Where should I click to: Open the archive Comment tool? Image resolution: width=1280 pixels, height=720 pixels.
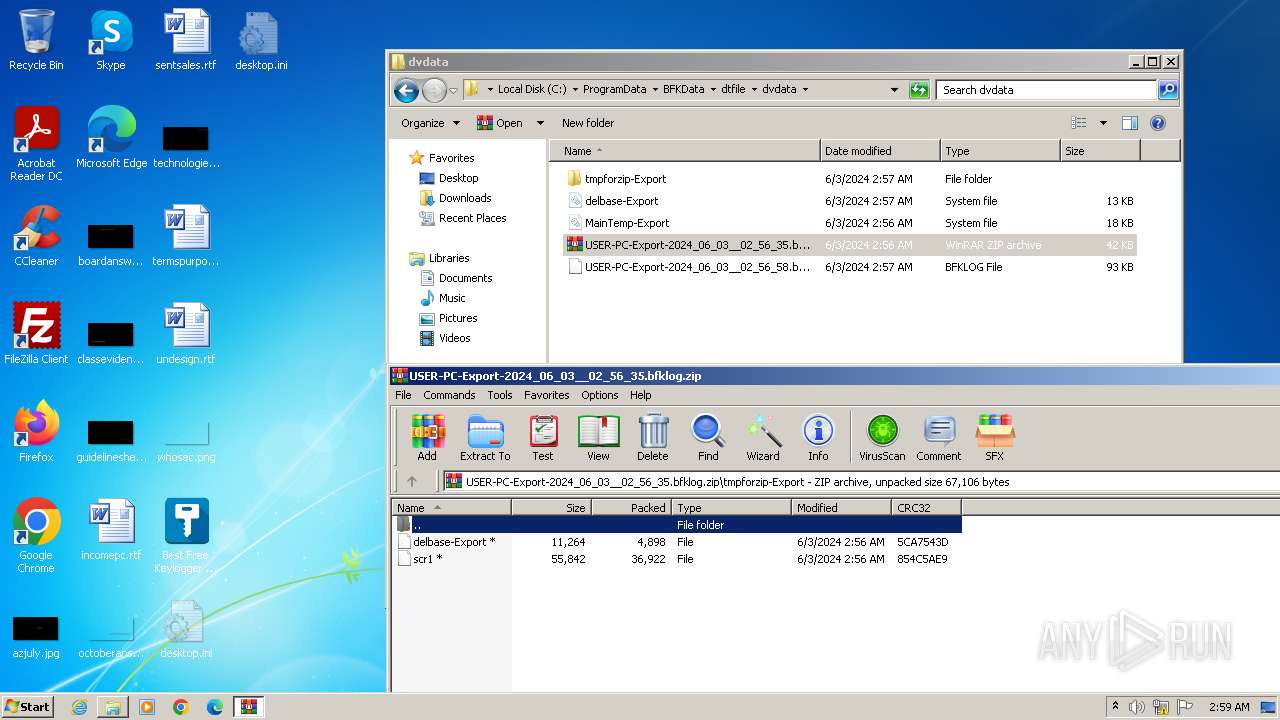(939, 438)
